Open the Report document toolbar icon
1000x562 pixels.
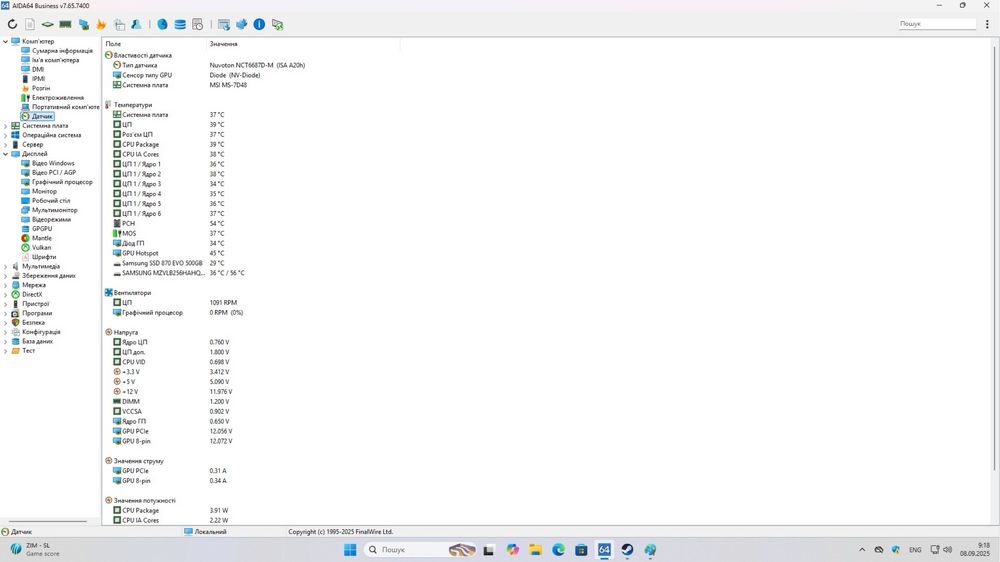coord(30,24)
